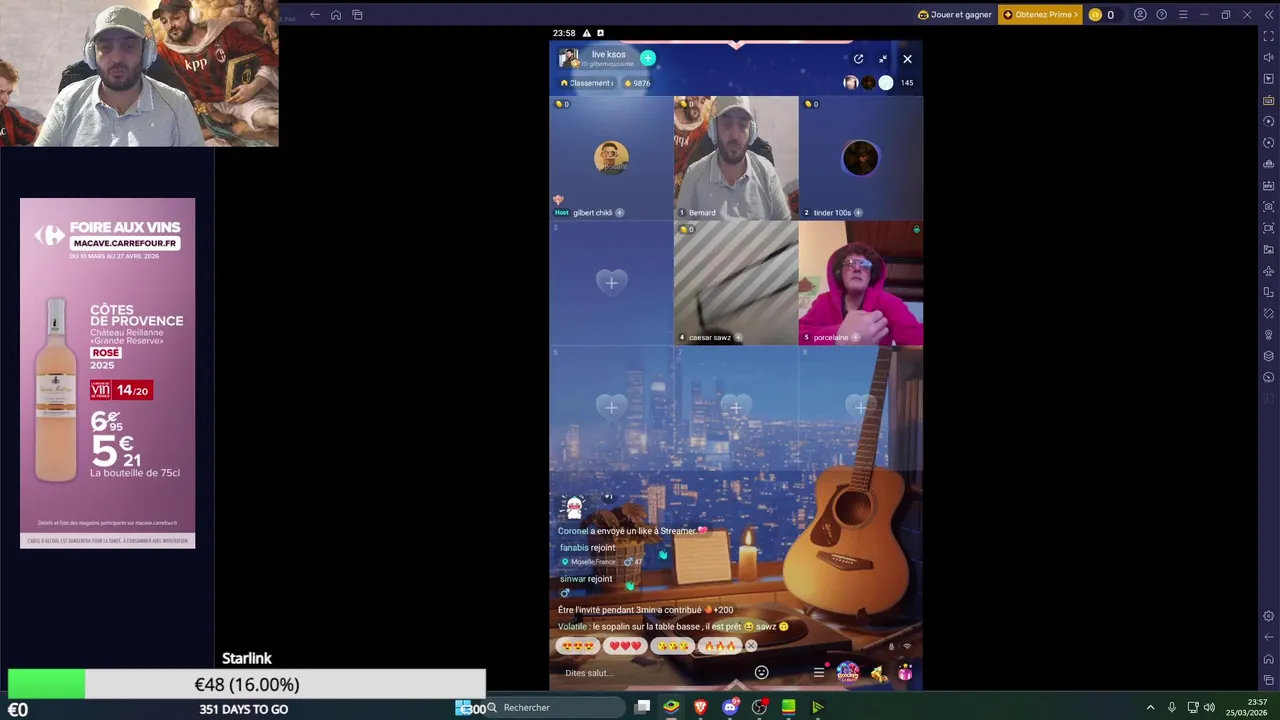Follow live ksos with plus button
1280x720 pixels.
(648, 58)
